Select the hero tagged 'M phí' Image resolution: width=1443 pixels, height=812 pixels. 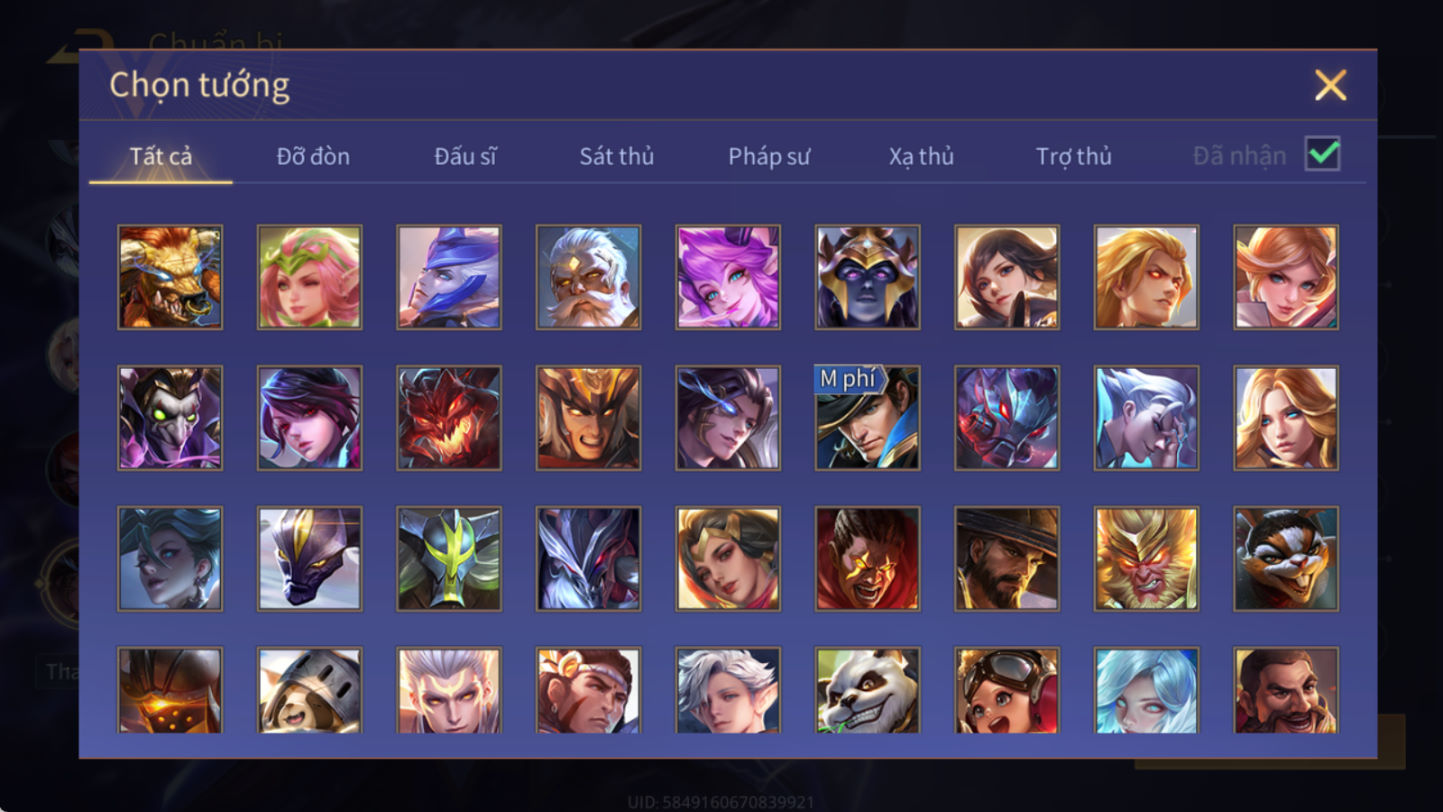867,418
